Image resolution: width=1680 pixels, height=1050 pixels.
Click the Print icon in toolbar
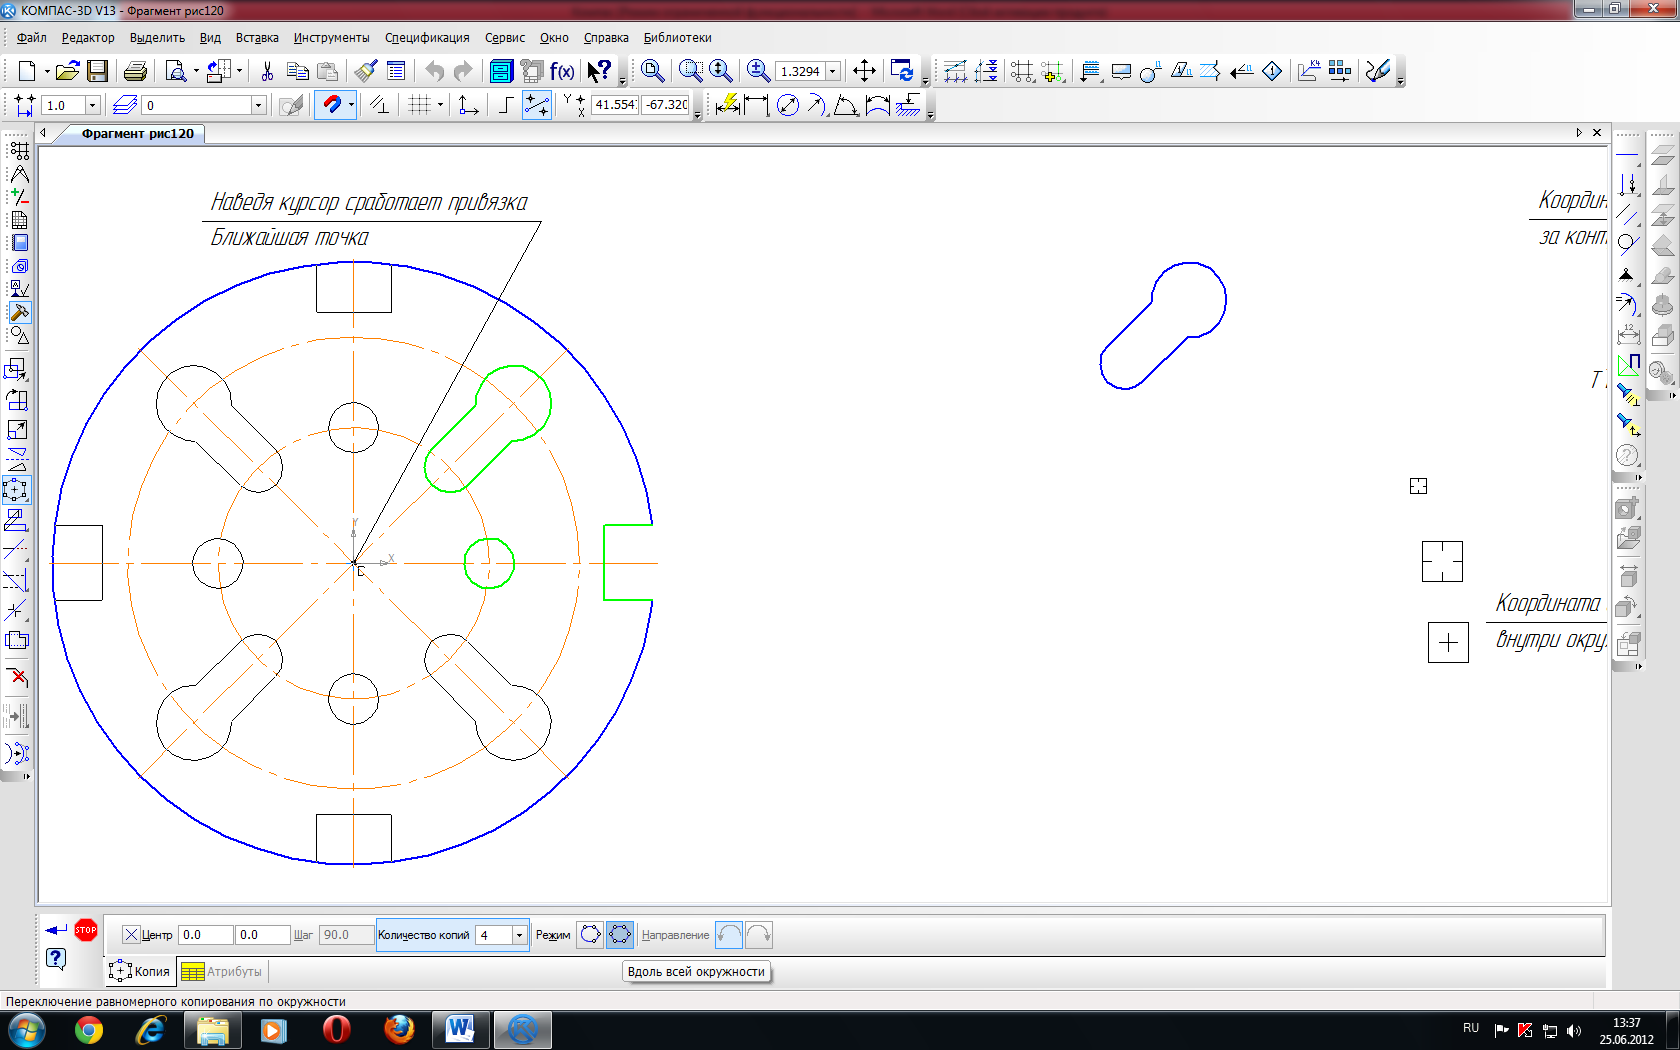point(135,71)
